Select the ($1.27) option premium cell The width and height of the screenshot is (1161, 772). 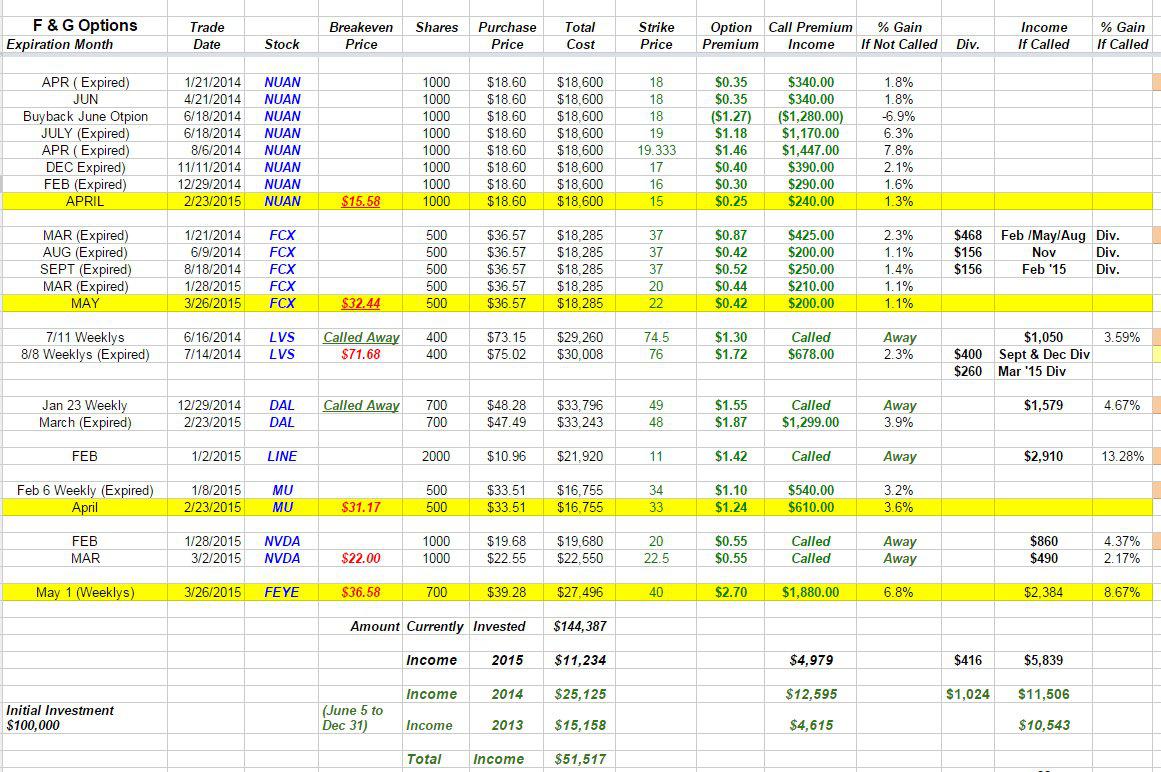[731, 116]
